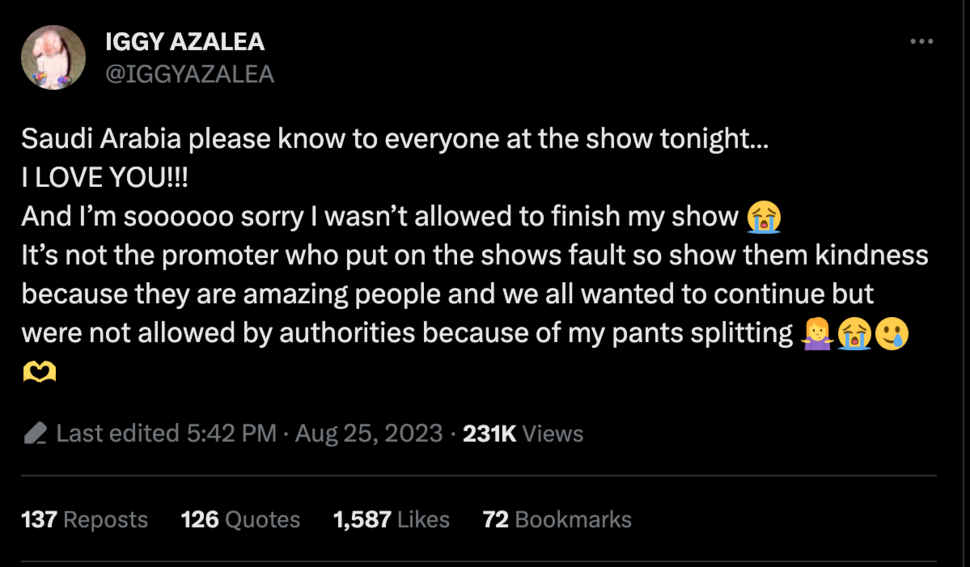Click the pencil edit-history icon
Screen dimensions: 970x567
coord(35,434)
